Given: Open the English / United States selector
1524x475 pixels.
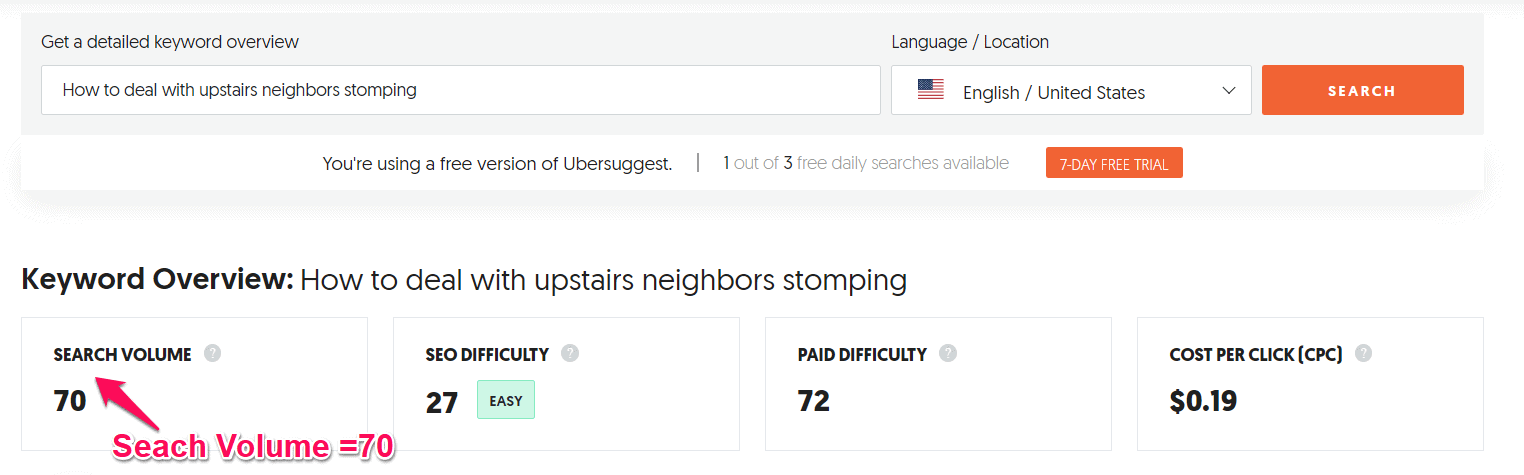Looking at the screenshot, I should (1071, 90).
